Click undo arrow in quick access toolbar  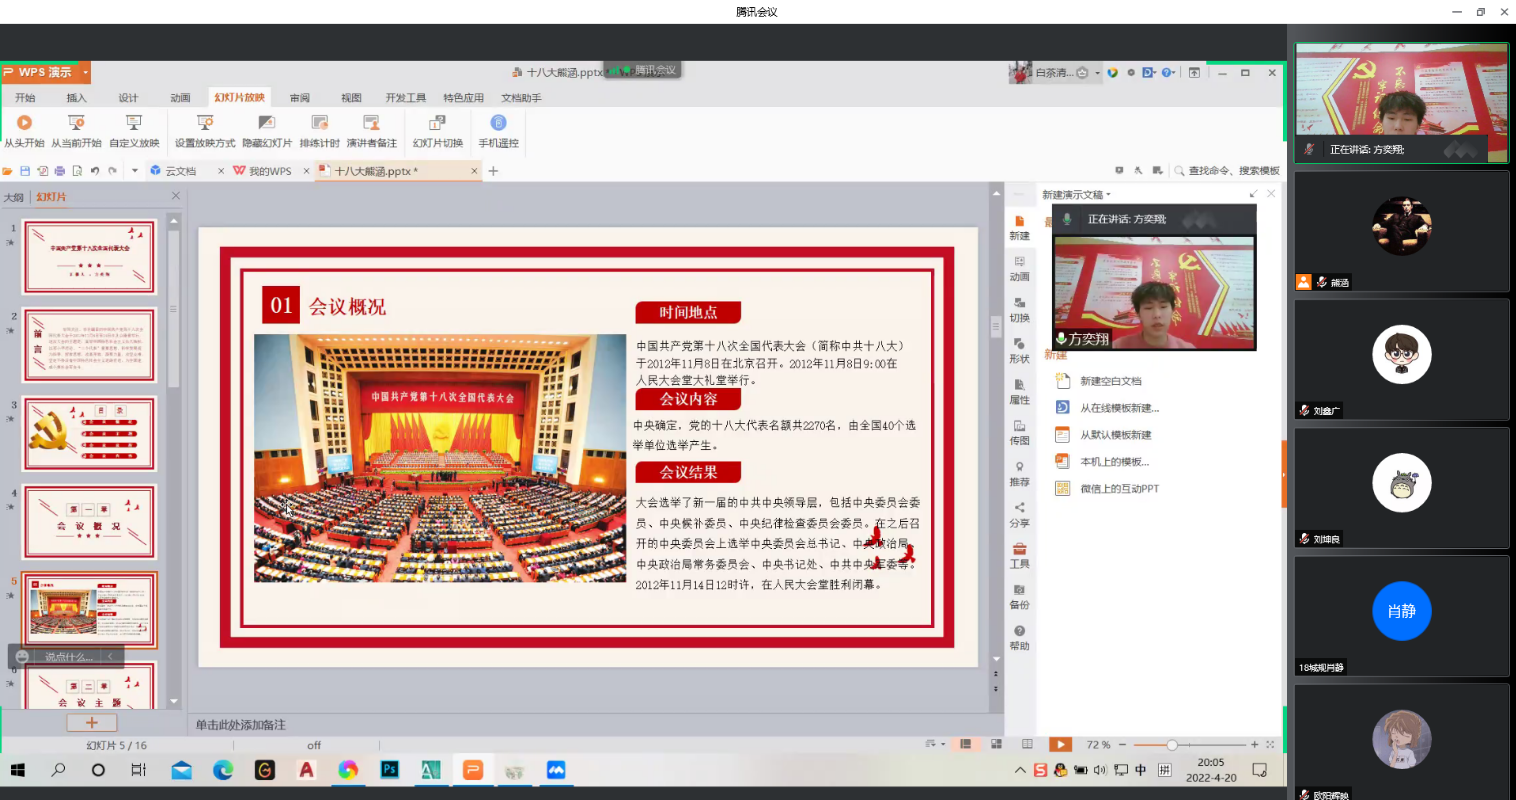pyautogui.click(x=95, y=171)
